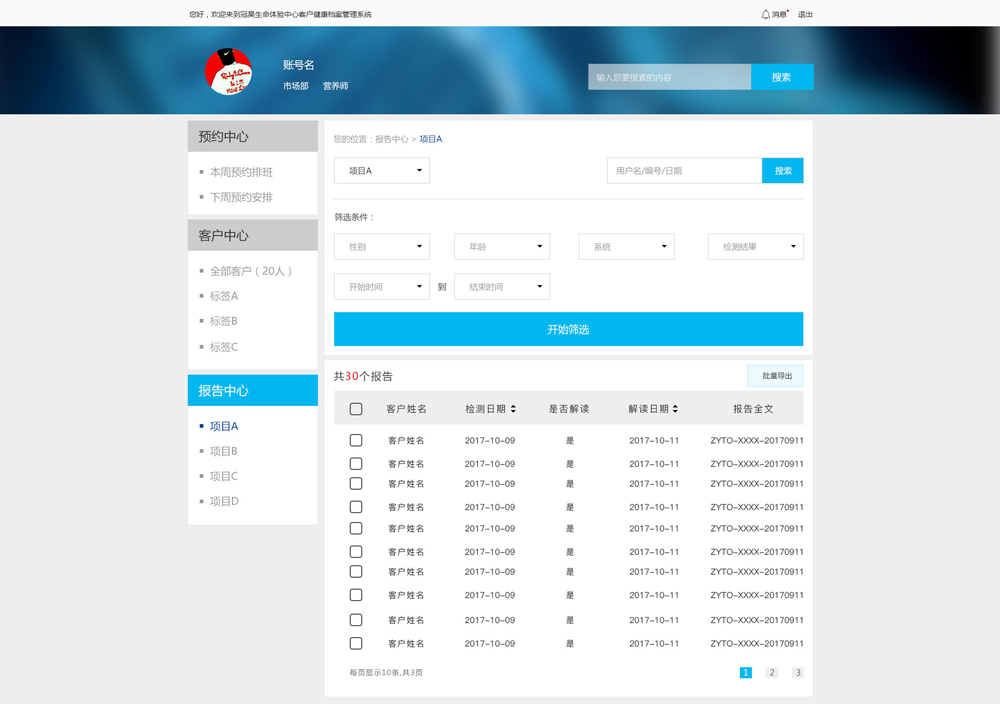This screenshot has width=1000, height=704.
Task: Sort by 检测日期 arrows
Action: [513, 409]
